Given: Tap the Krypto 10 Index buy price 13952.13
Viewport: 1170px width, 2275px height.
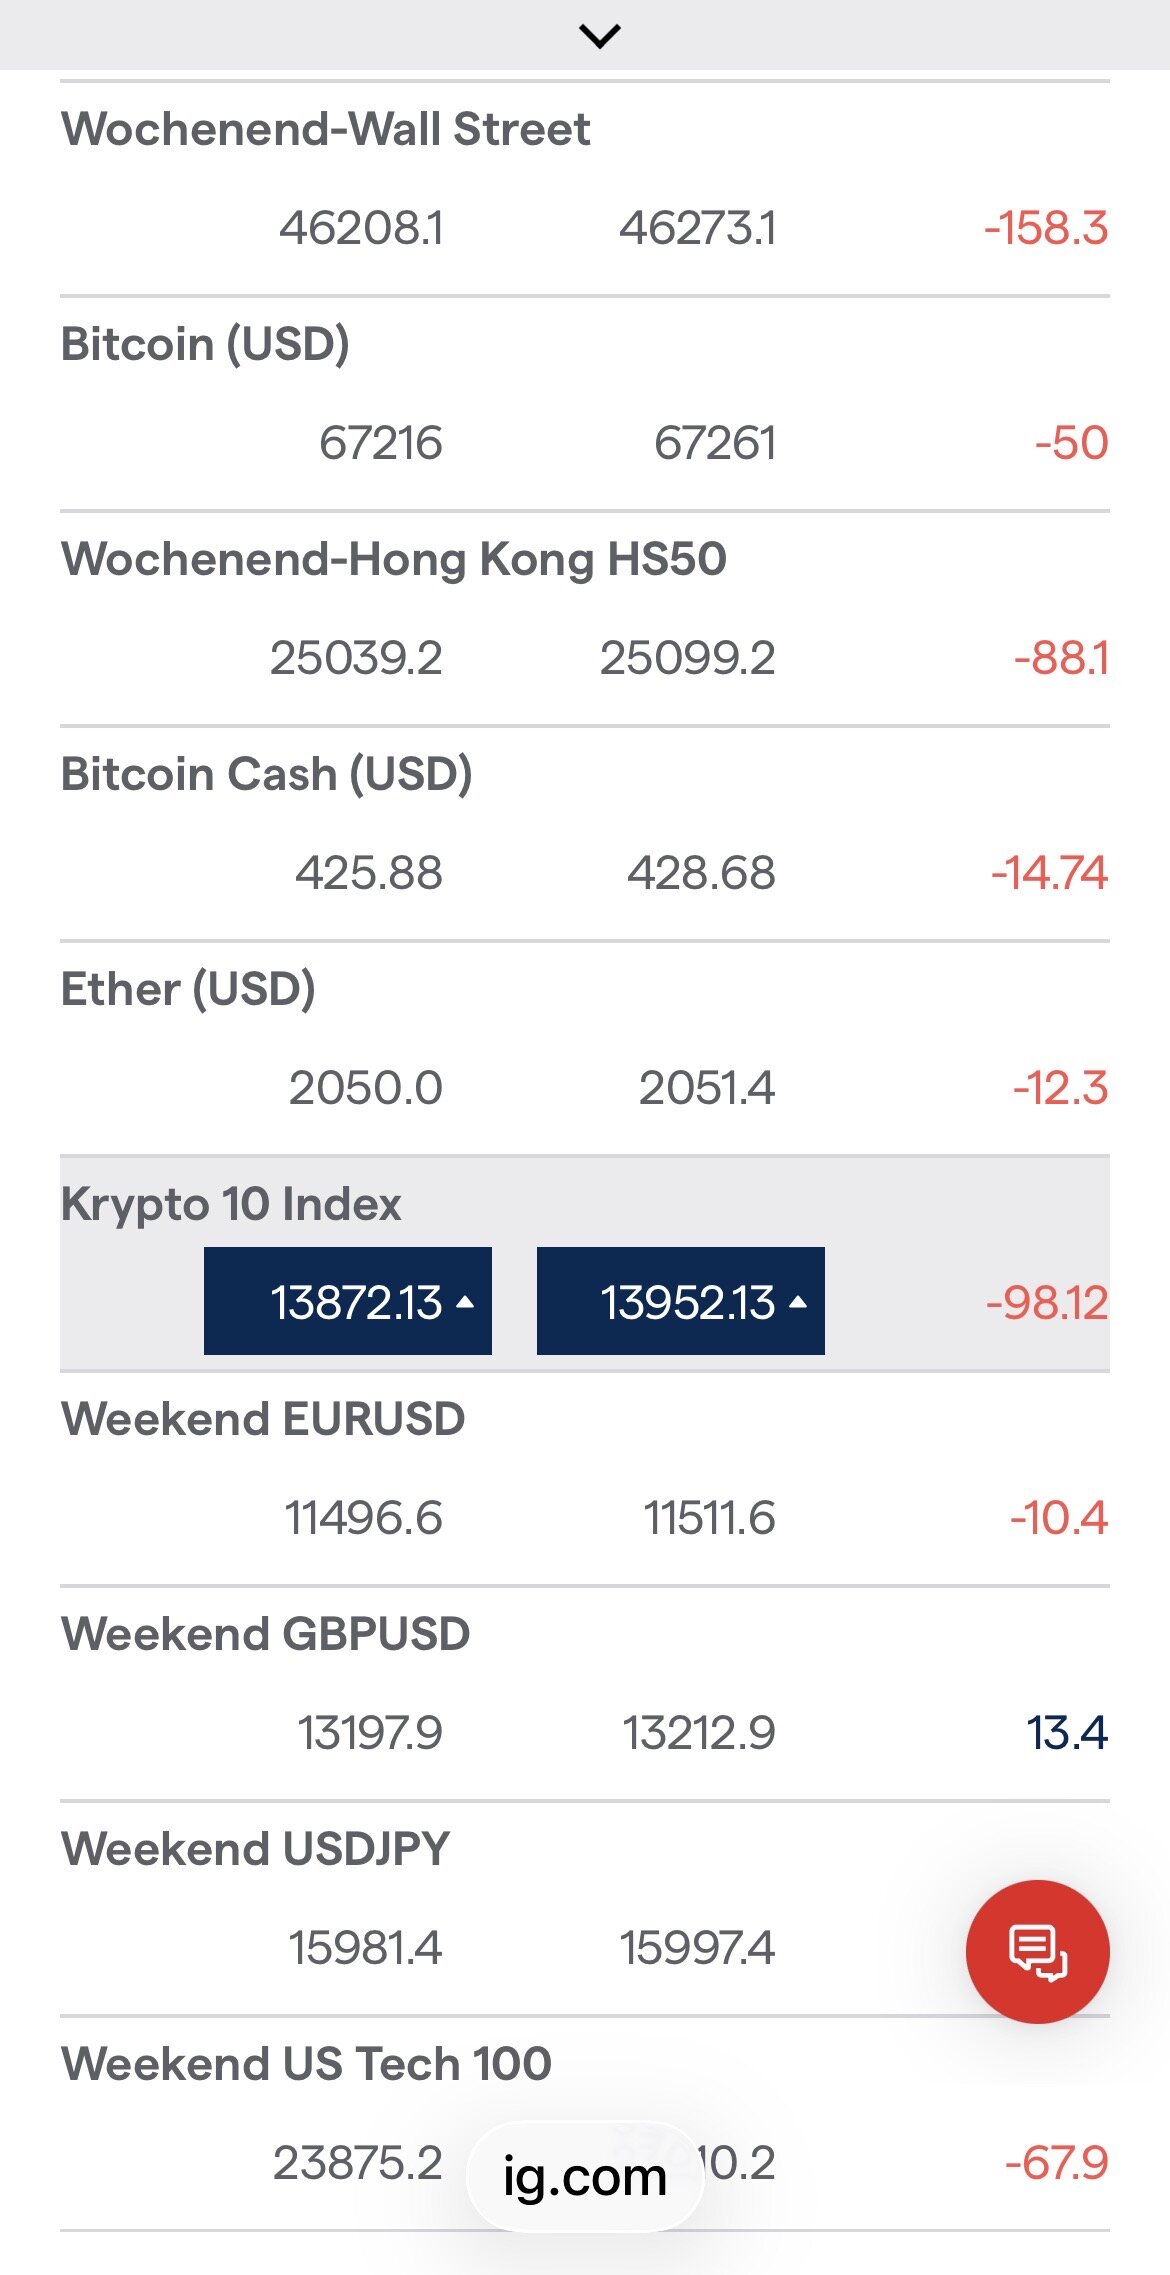Looking at the screenshot, I should click(x=681, y=1301).
